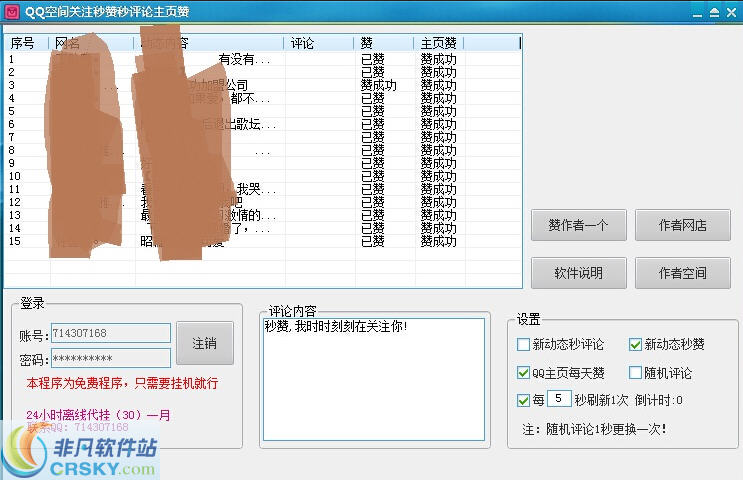Click the refresh seconds field showing 5
The width and height of the screenshot is (743, 480).
[x=559, y=400]
